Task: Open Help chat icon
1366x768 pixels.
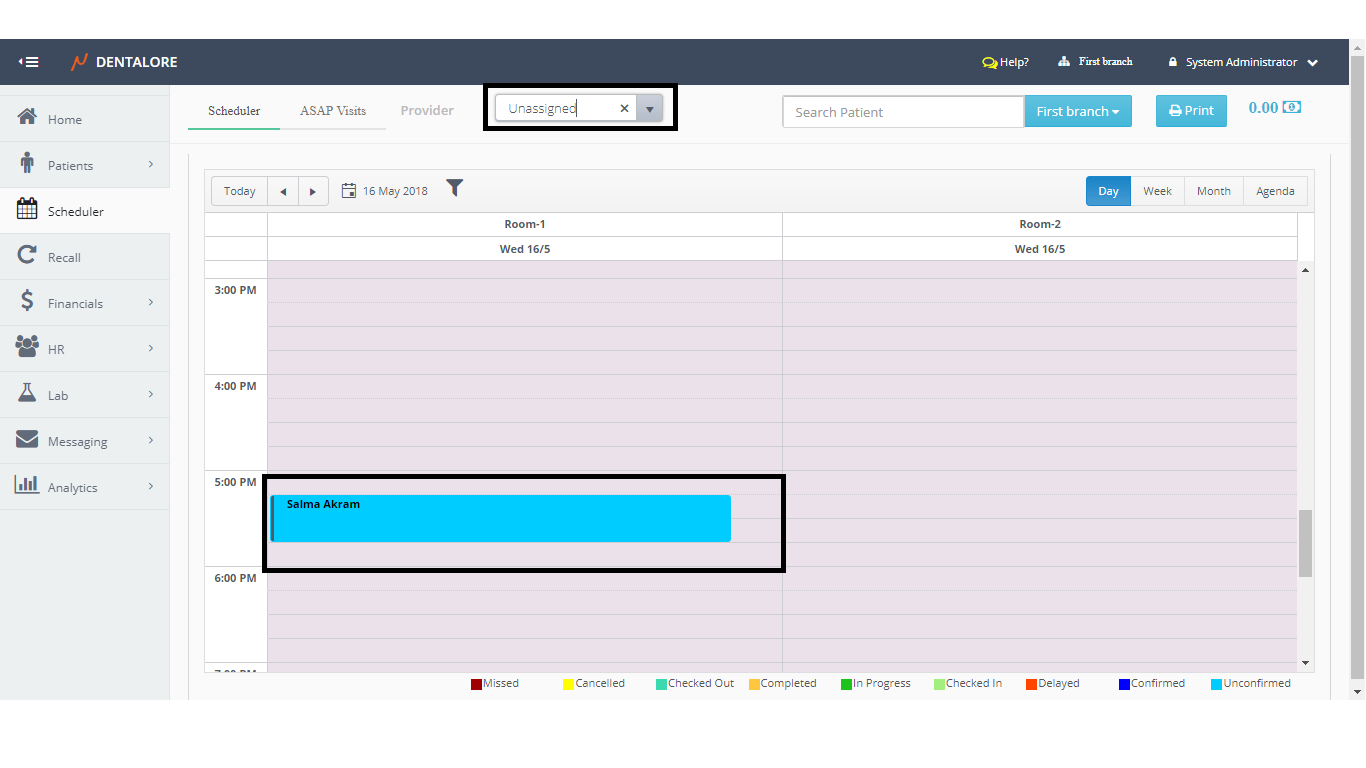Action: click(x=990, y=63)
